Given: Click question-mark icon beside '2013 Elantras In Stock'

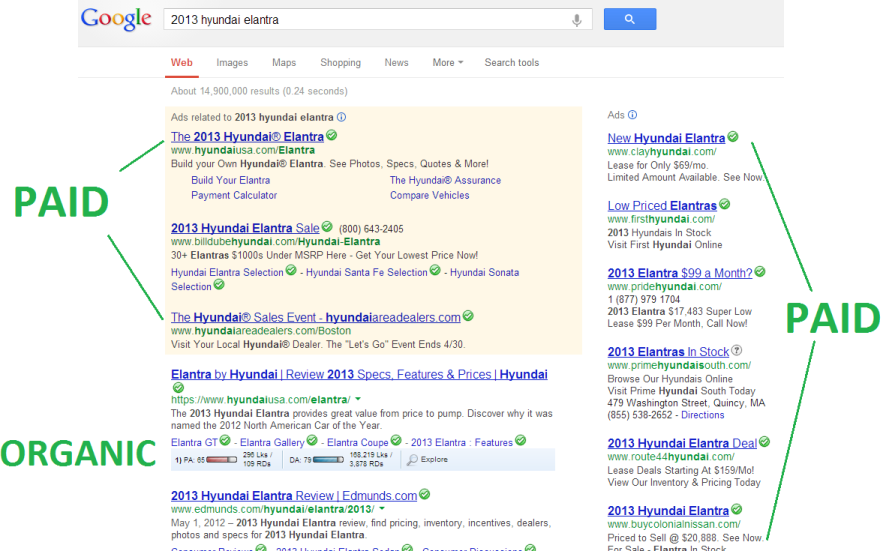Looking at the screenshot, I should [x=737, y=350].
